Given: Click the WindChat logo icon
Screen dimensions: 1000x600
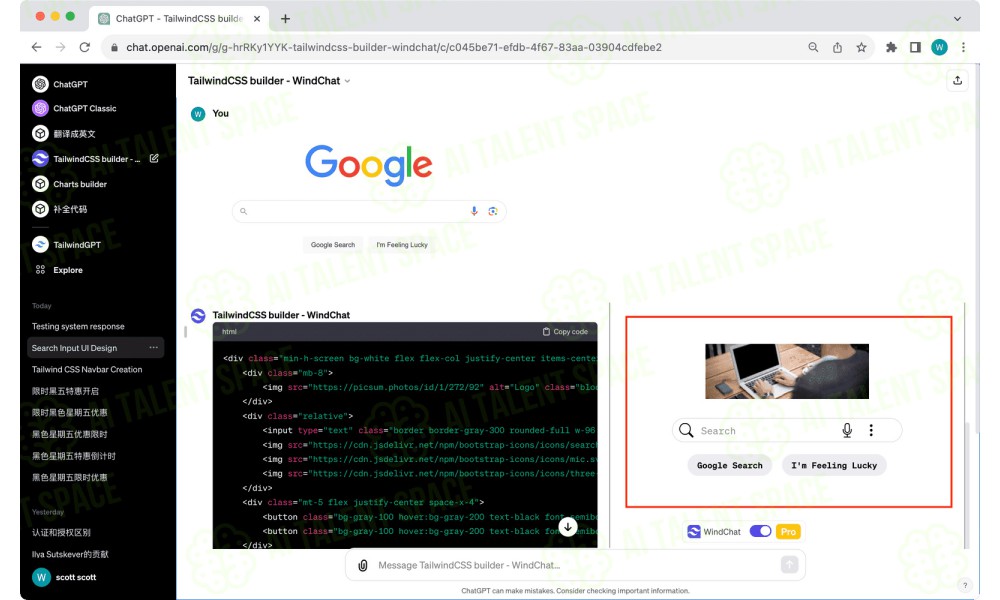Looking at the screenshot, I should [x=694, y=531].
